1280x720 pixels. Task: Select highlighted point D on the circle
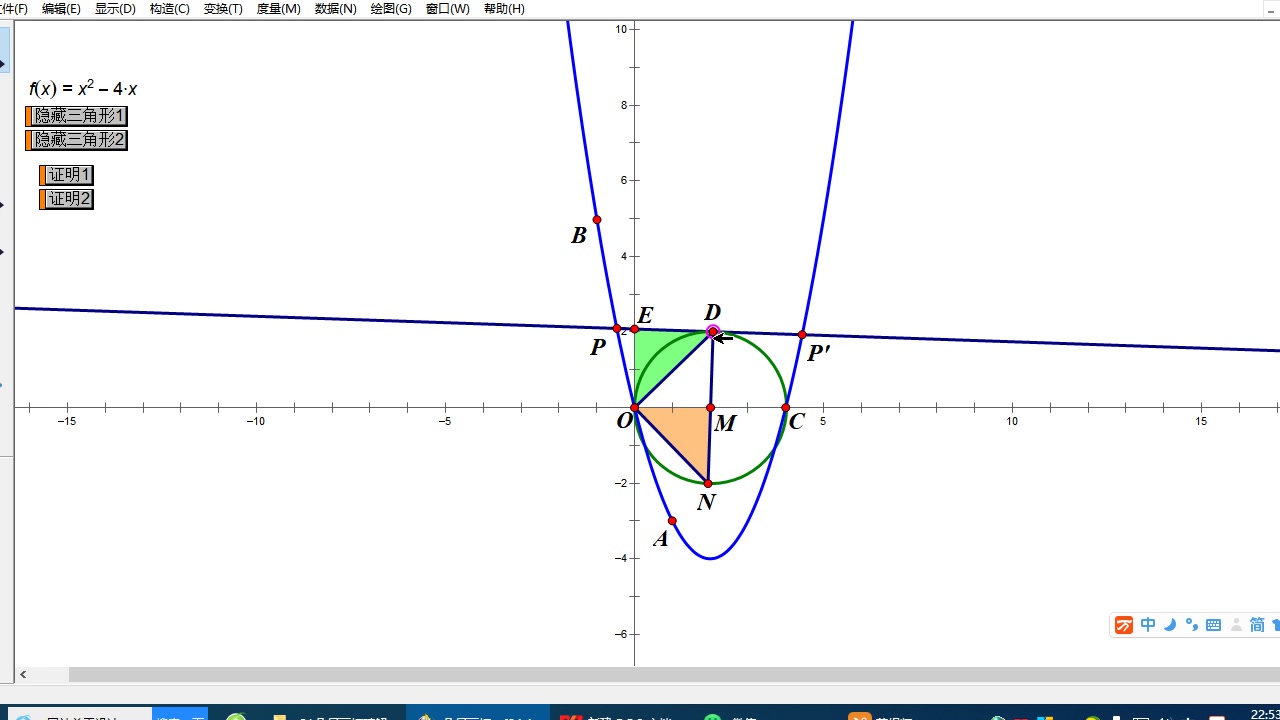[712, 331]
